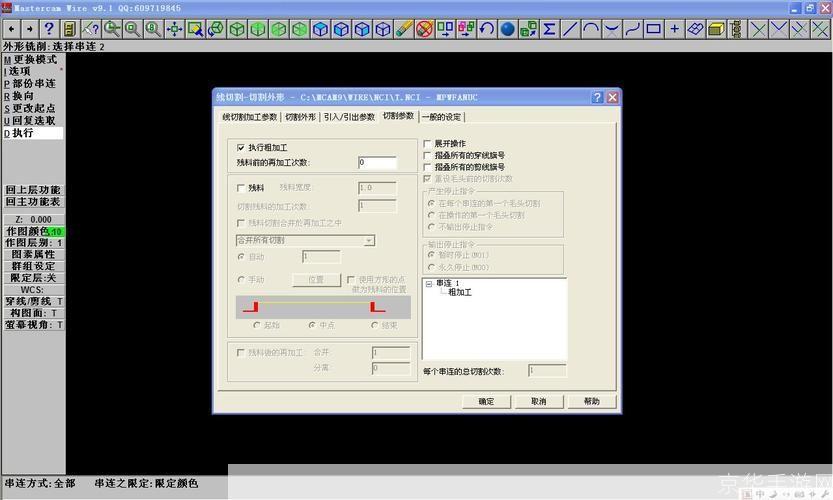Select the create rectangle tool icon
Viewport: 833px width, 500px height.
pos(654,29)
